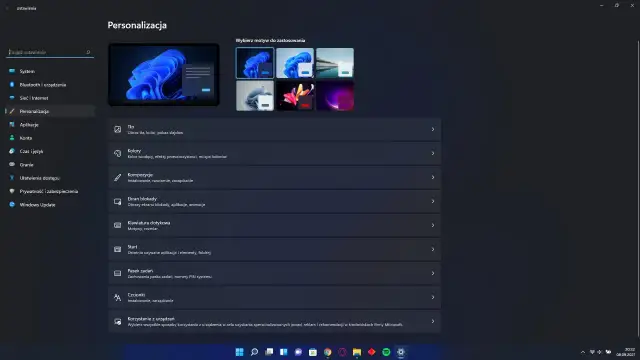Image resolution: width=640 pixels, height=360 pixels.
Task: Select the purple glow theme thumbnail
Action: click(335, 96)
